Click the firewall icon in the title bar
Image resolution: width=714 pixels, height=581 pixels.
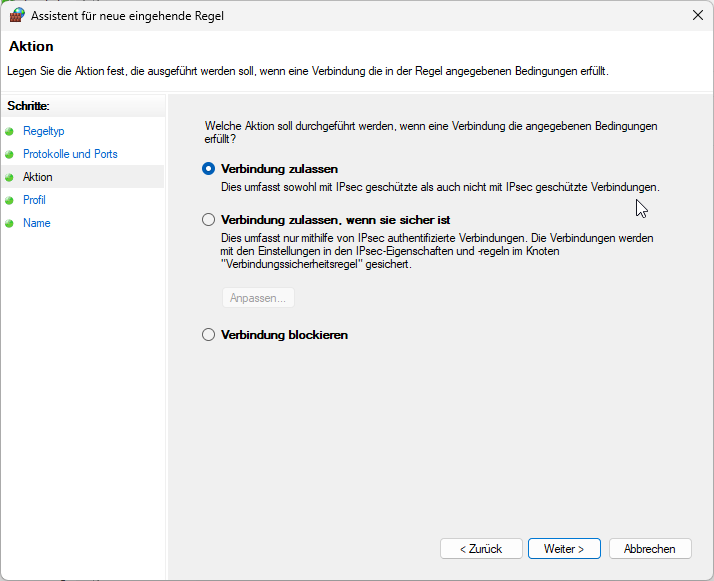pyautogui.click(x=16, y=15)
